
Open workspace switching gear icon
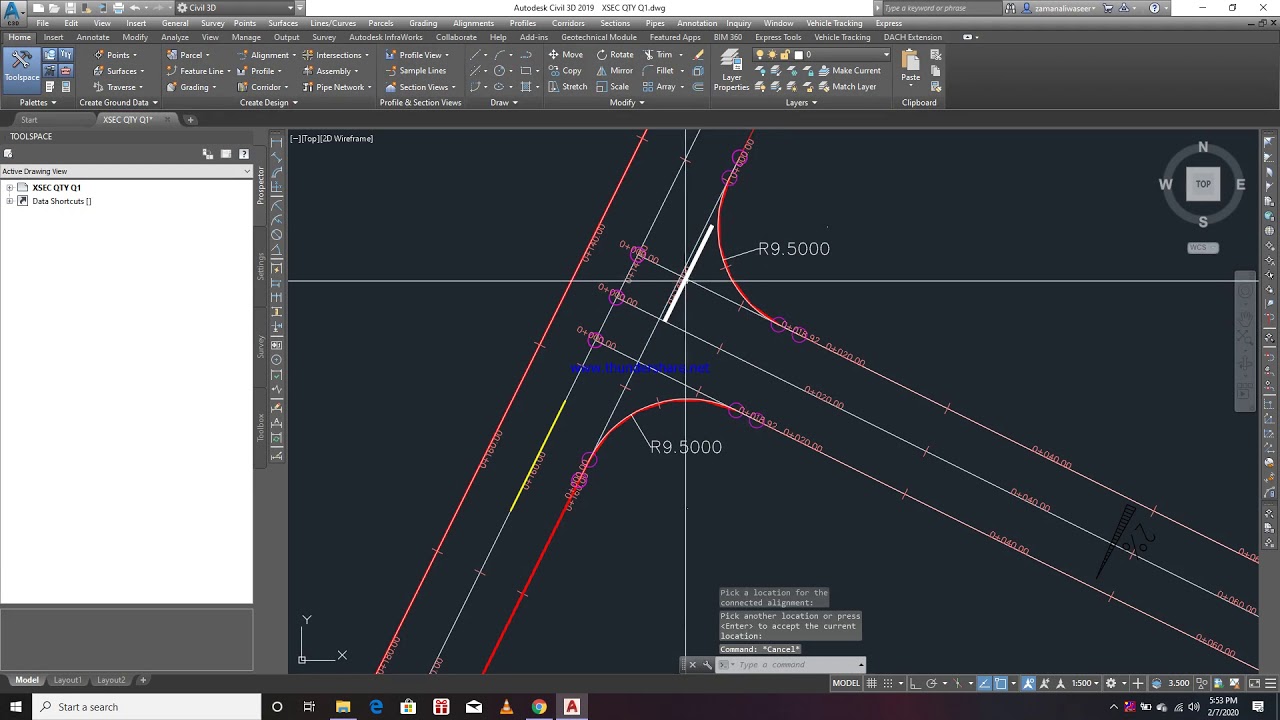coord(1111,683)
